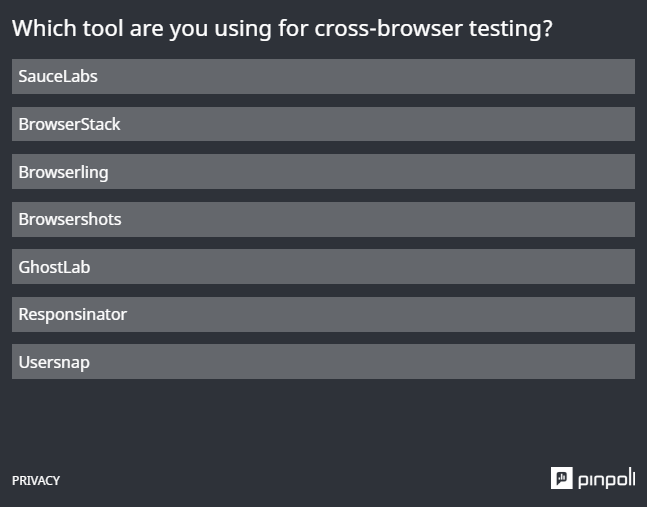Click the empty area below Usersnap option
647x507 pixels.
323,423
